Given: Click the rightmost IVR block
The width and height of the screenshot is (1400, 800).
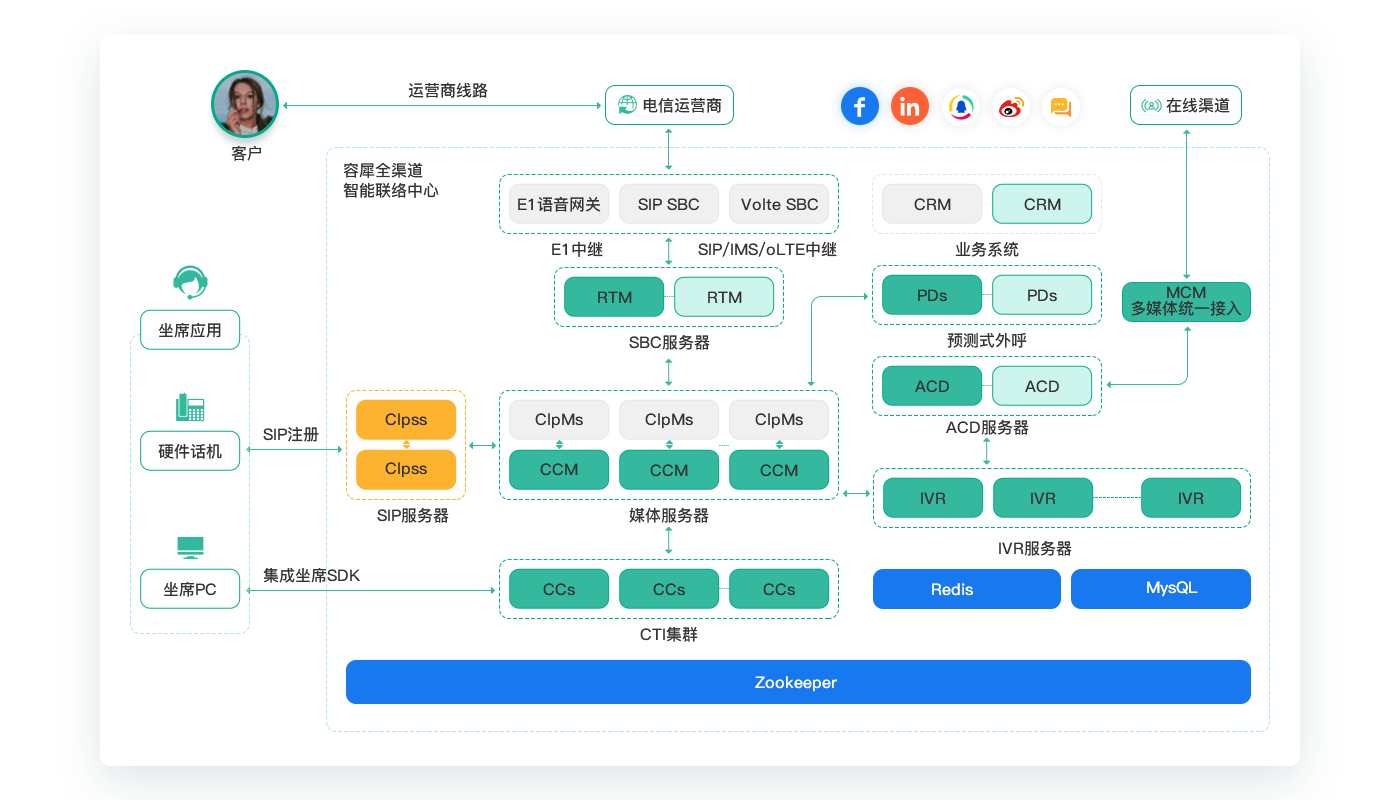Looking at the screenshot, I should (x=1190, y=497).
